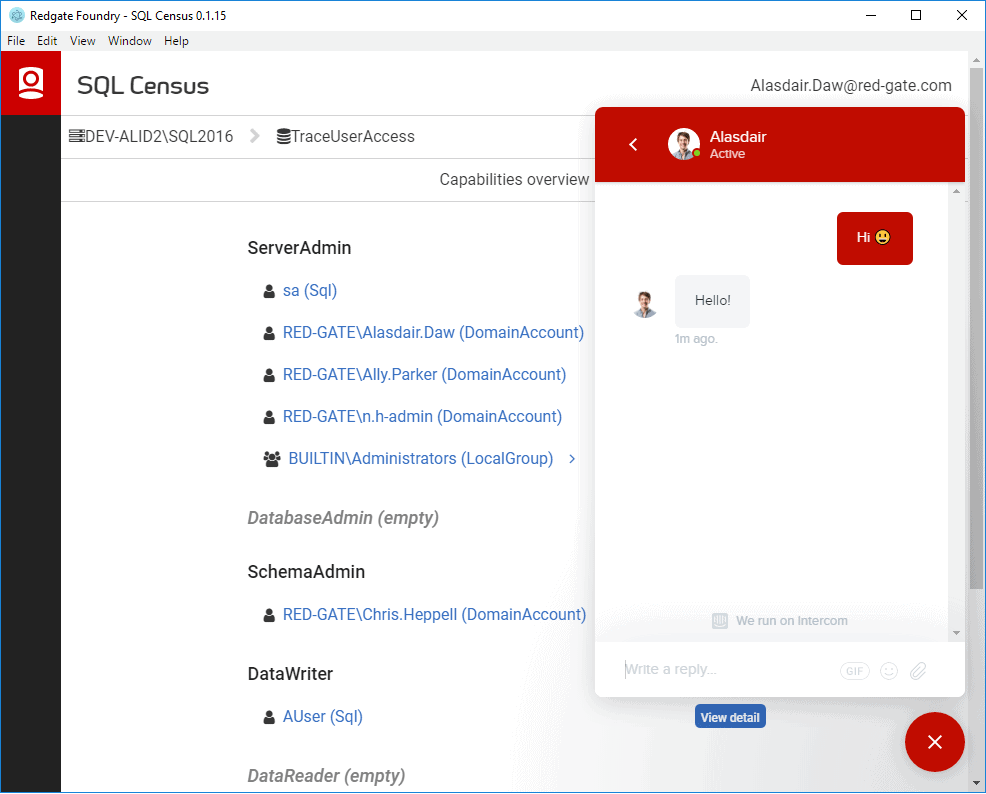The image size is (986, 794).
Task: Click the user icon beside RED-GATE\Ally.Parker
Action: pyautogui.click(x=269, y=375)
